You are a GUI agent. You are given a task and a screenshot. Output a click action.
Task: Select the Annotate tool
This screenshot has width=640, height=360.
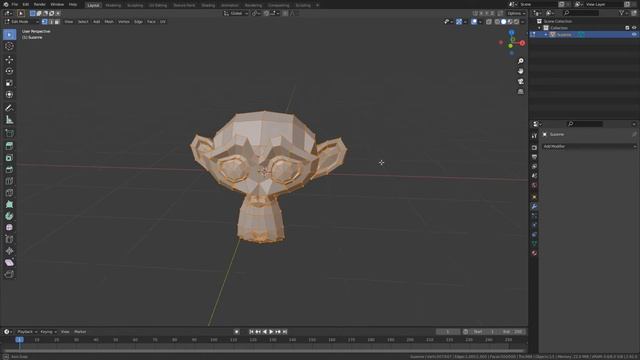coord(9,108)
